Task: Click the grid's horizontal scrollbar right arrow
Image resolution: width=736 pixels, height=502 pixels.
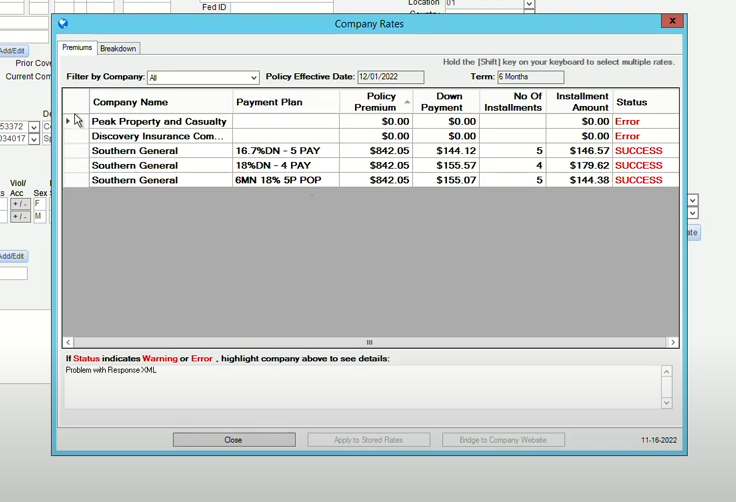Action: click(x=673, y=342)
